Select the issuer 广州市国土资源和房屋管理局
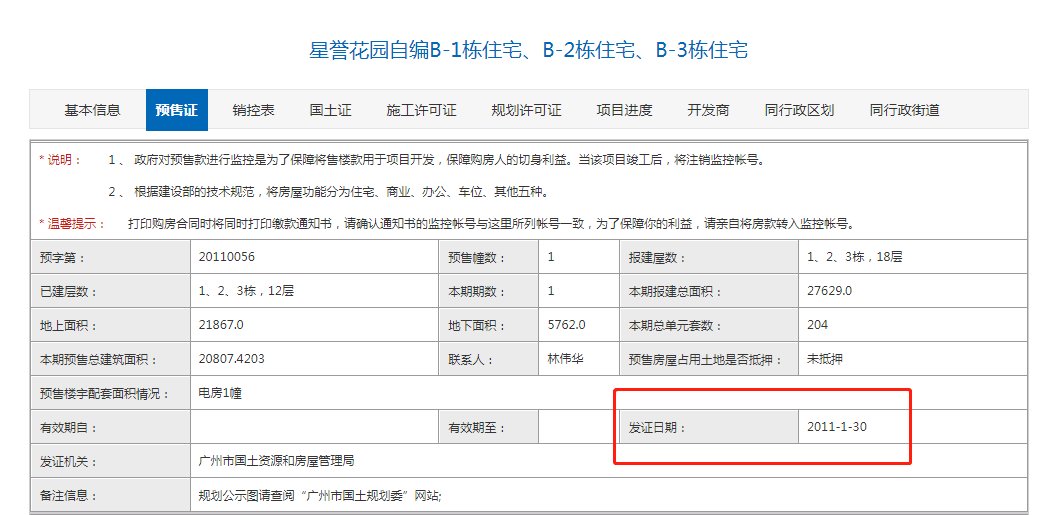 [x=276, y=461]
